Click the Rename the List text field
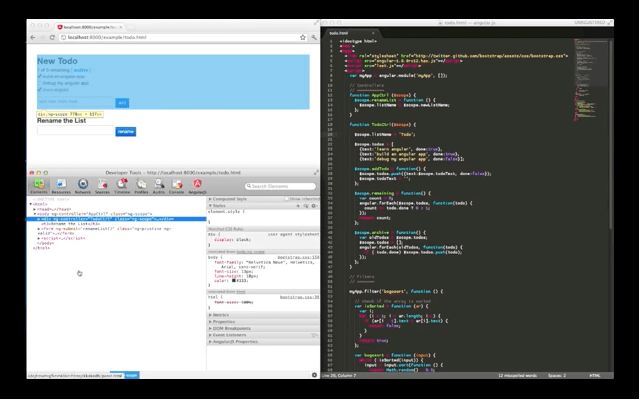640x400 pixels. [76, 131]
